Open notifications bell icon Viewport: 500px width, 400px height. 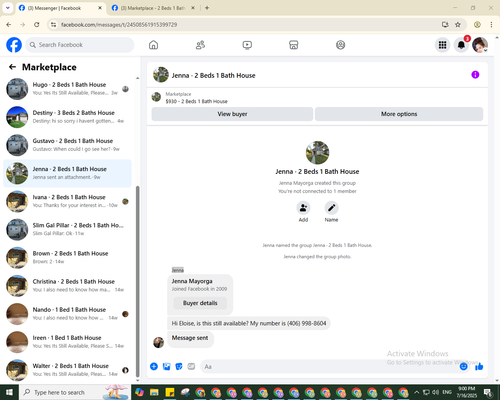(461, 45)
